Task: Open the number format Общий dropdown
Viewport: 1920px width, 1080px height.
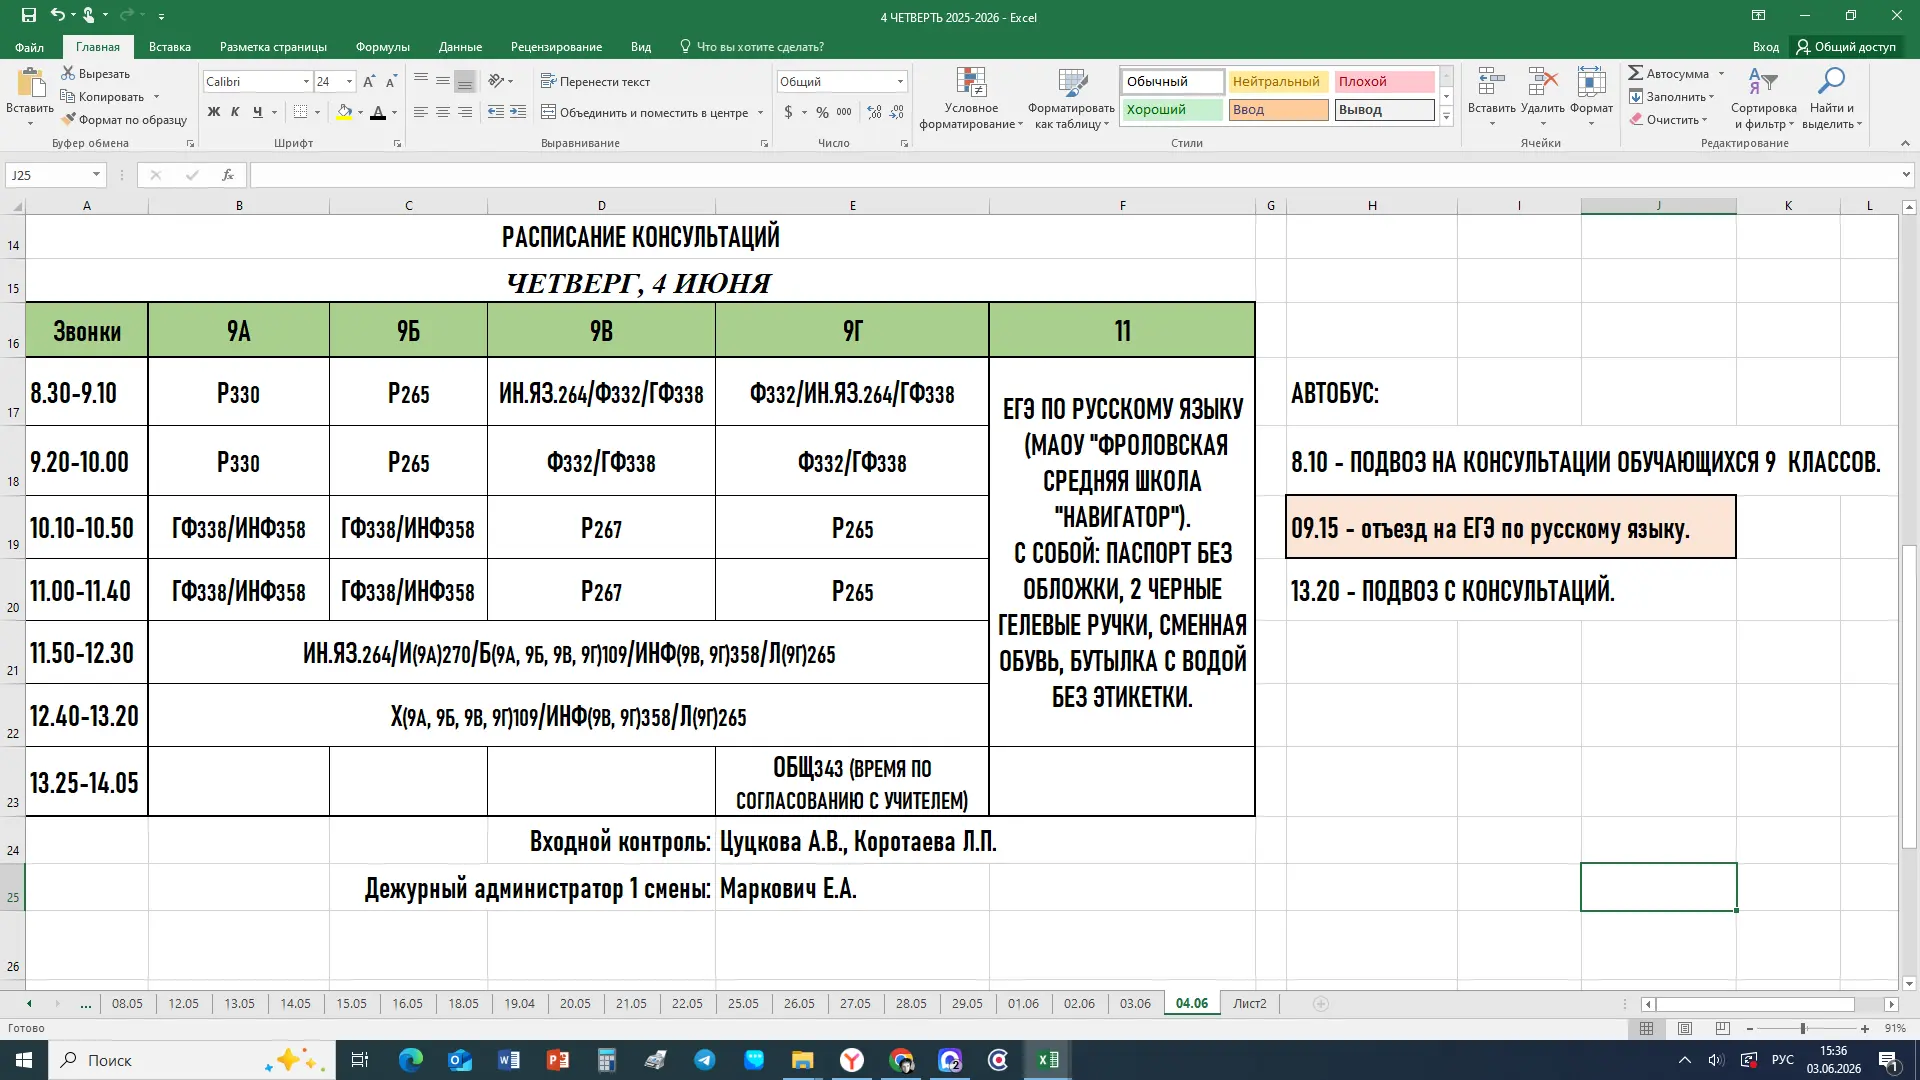Action: [900, 82]
